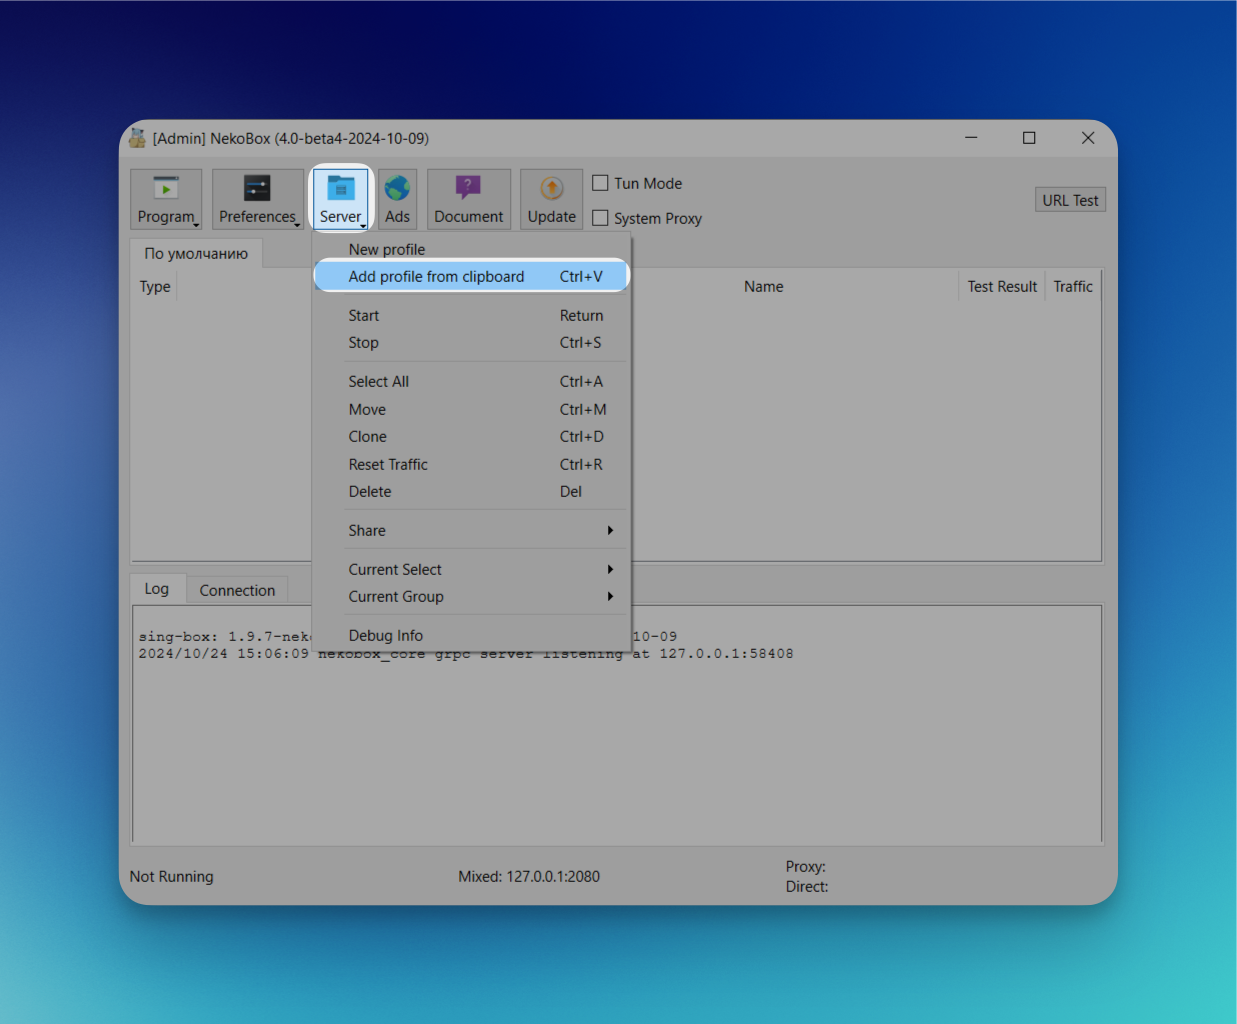This screenshot has height=1024, width=1237.
Task: Click the Proxy: status label
Action: (806, 867)
